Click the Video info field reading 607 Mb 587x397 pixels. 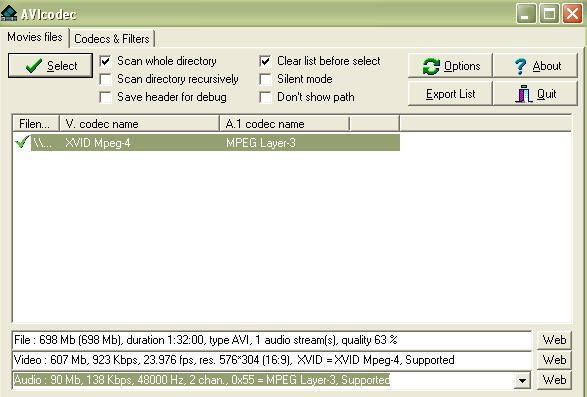(x=272, y=360)
